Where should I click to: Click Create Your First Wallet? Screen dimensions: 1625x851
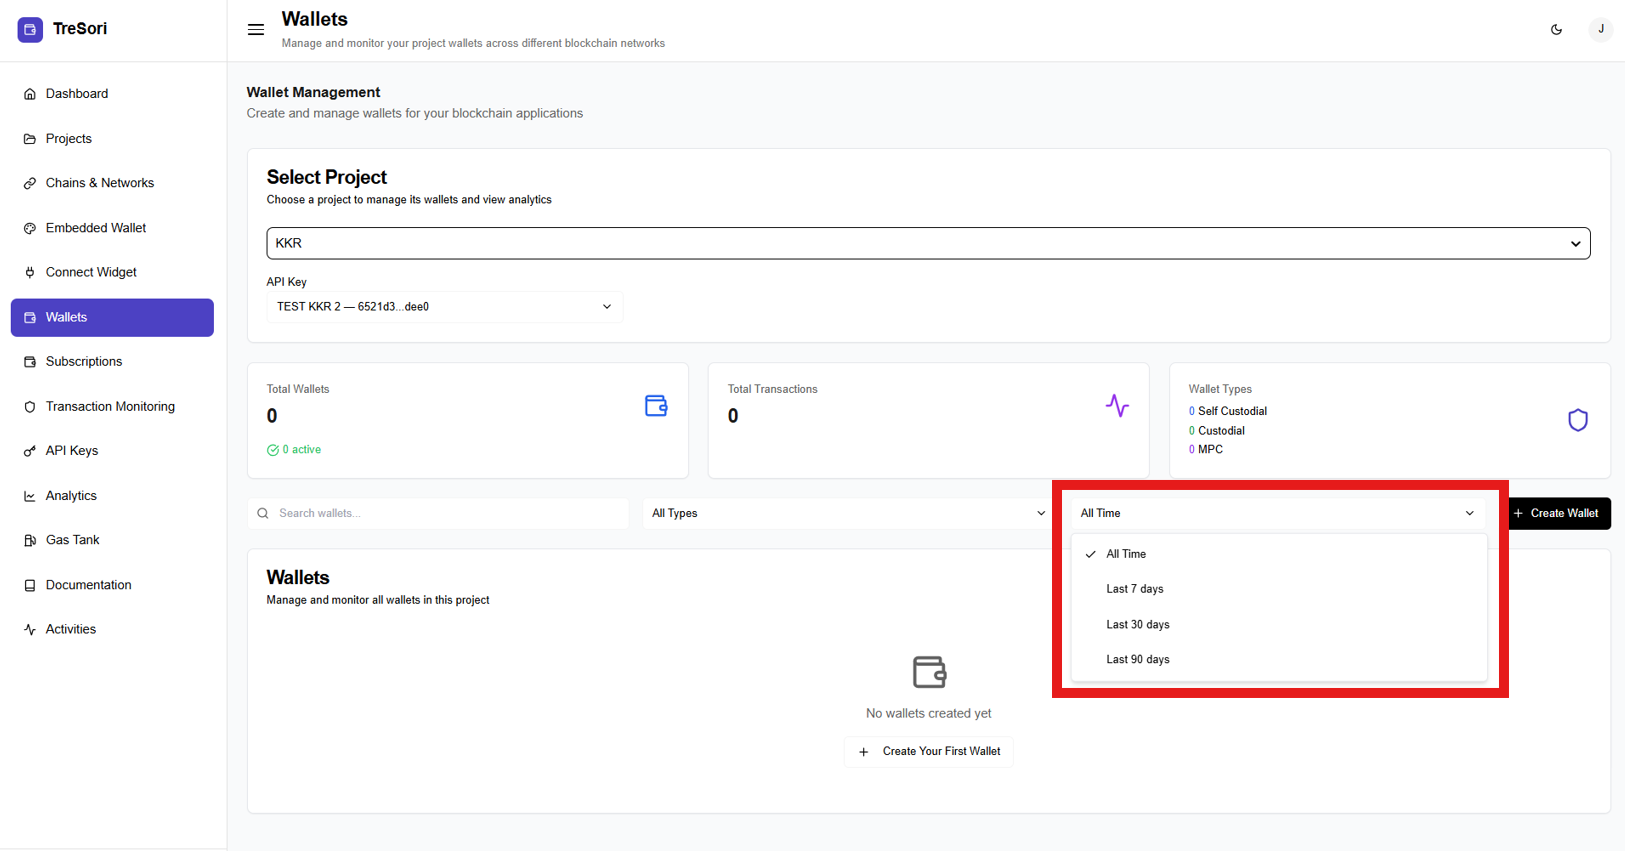click(x=929, y=752)
